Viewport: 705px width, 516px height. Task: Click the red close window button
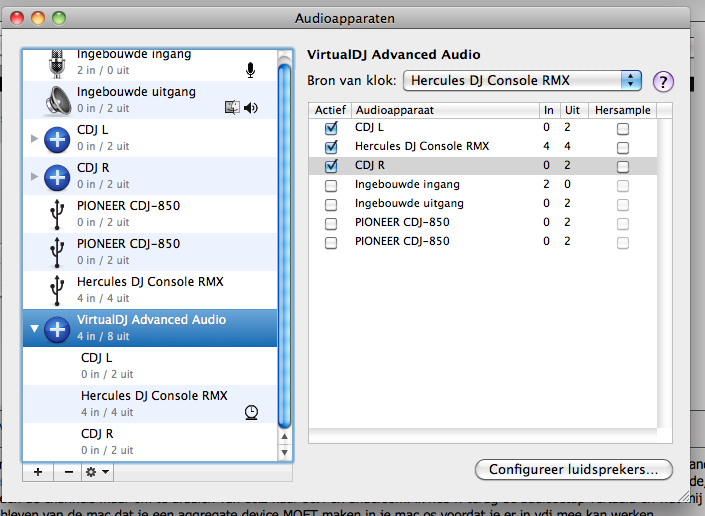pos(17,18)
